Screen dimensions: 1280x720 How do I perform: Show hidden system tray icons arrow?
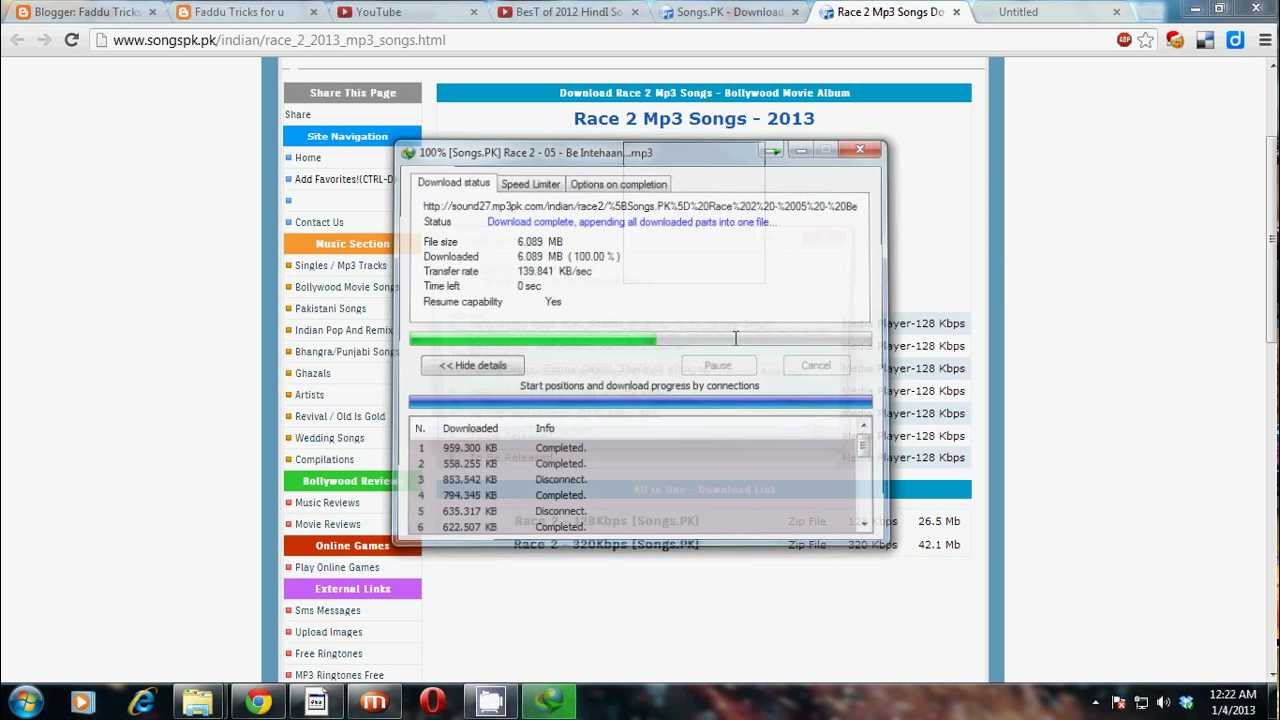tap(1096, 703)
